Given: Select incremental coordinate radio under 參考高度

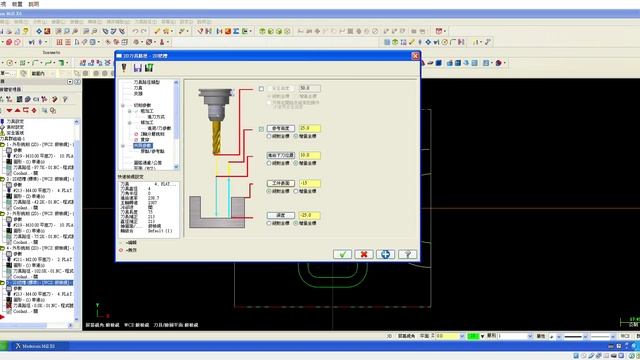Looking at the screenshot, I should click(x=296, y=136).
